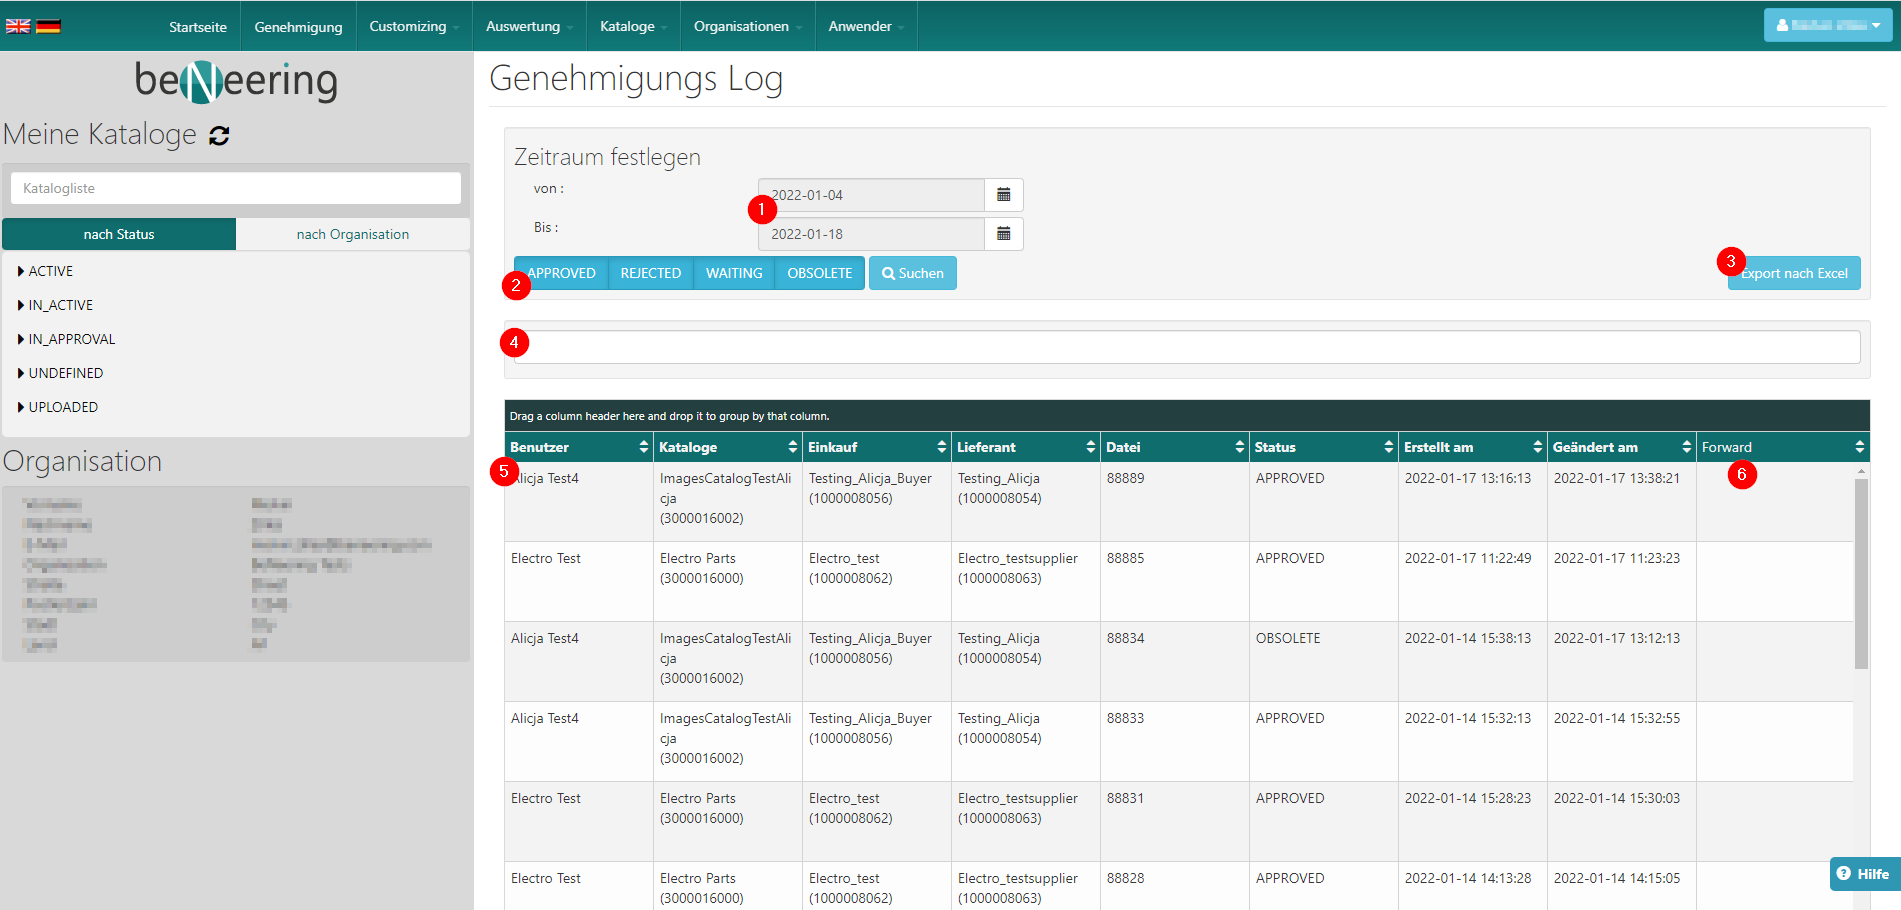
Task: Toggle the REJECTED status filter
Action: (x=650, y=273)
